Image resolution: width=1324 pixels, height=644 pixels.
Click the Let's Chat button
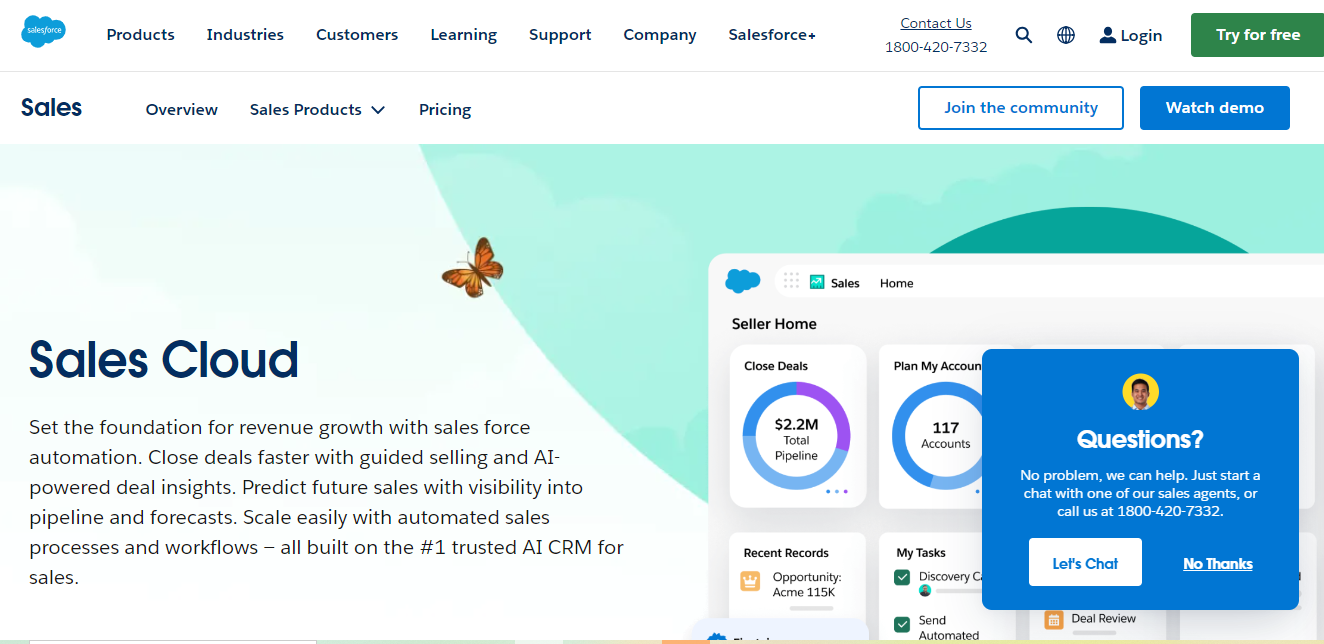[x=1085, y=563]
